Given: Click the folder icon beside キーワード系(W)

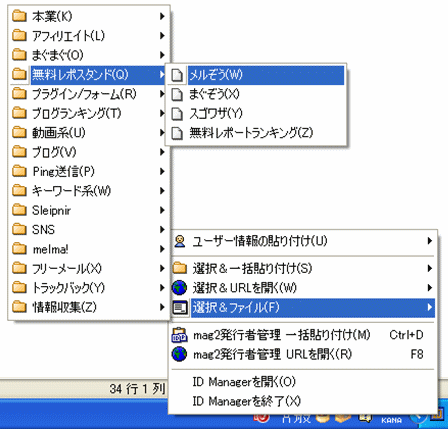Looking at the screenshot, I should pyautogui.click(x=19, y=190).
